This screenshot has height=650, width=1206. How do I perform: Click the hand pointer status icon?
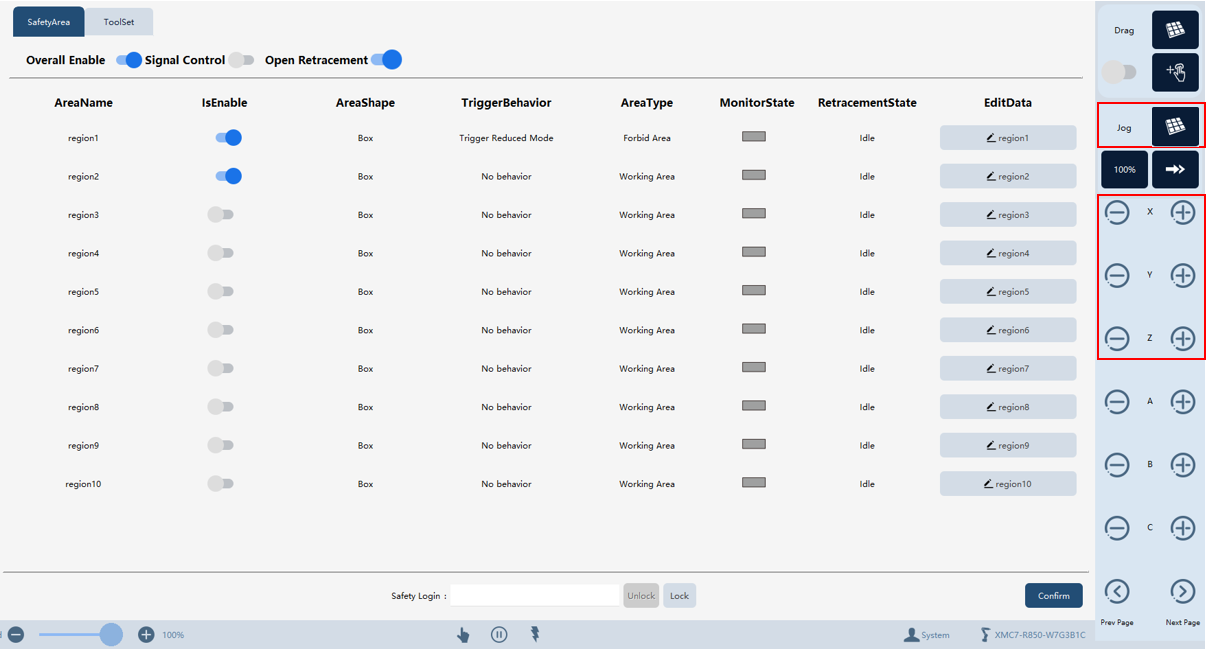pyautogui.click(x=463, y=634)
